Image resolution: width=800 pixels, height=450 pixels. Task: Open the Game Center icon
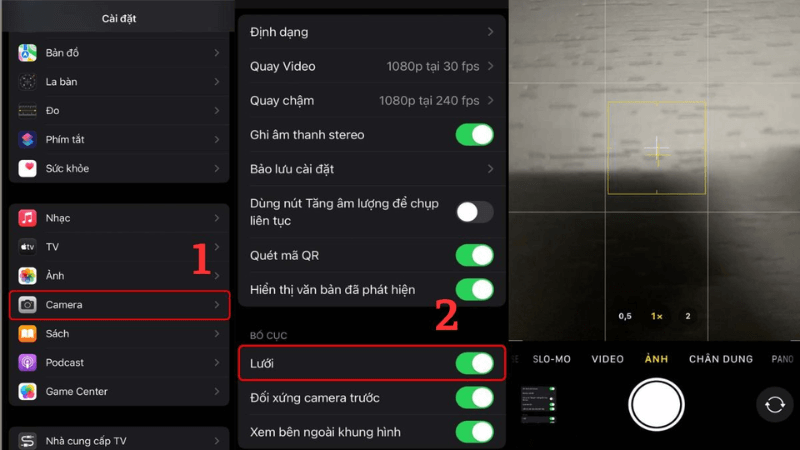pyautogui.click(x=28, y=392)
